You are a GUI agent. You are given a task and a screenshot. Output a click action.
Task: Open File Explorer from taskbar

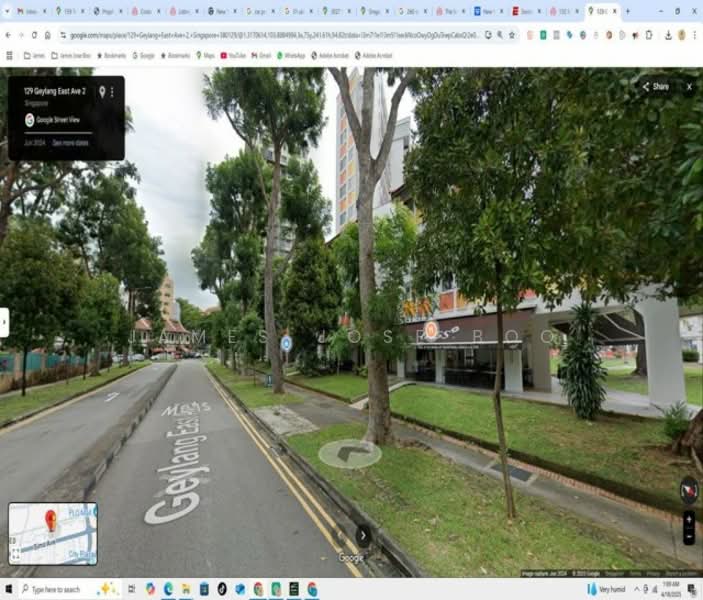coord(186,589)
